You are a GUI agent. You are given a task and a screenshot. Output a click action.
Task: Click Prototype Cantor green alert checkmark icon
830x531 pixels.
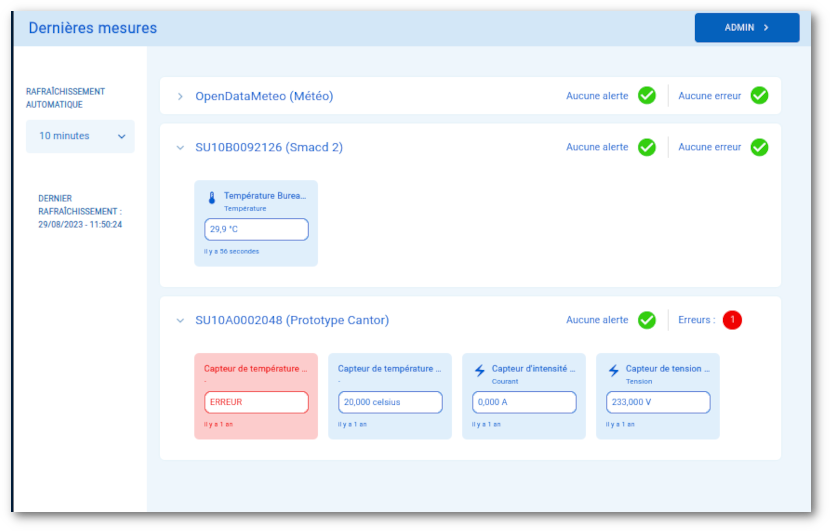(647, 320)
